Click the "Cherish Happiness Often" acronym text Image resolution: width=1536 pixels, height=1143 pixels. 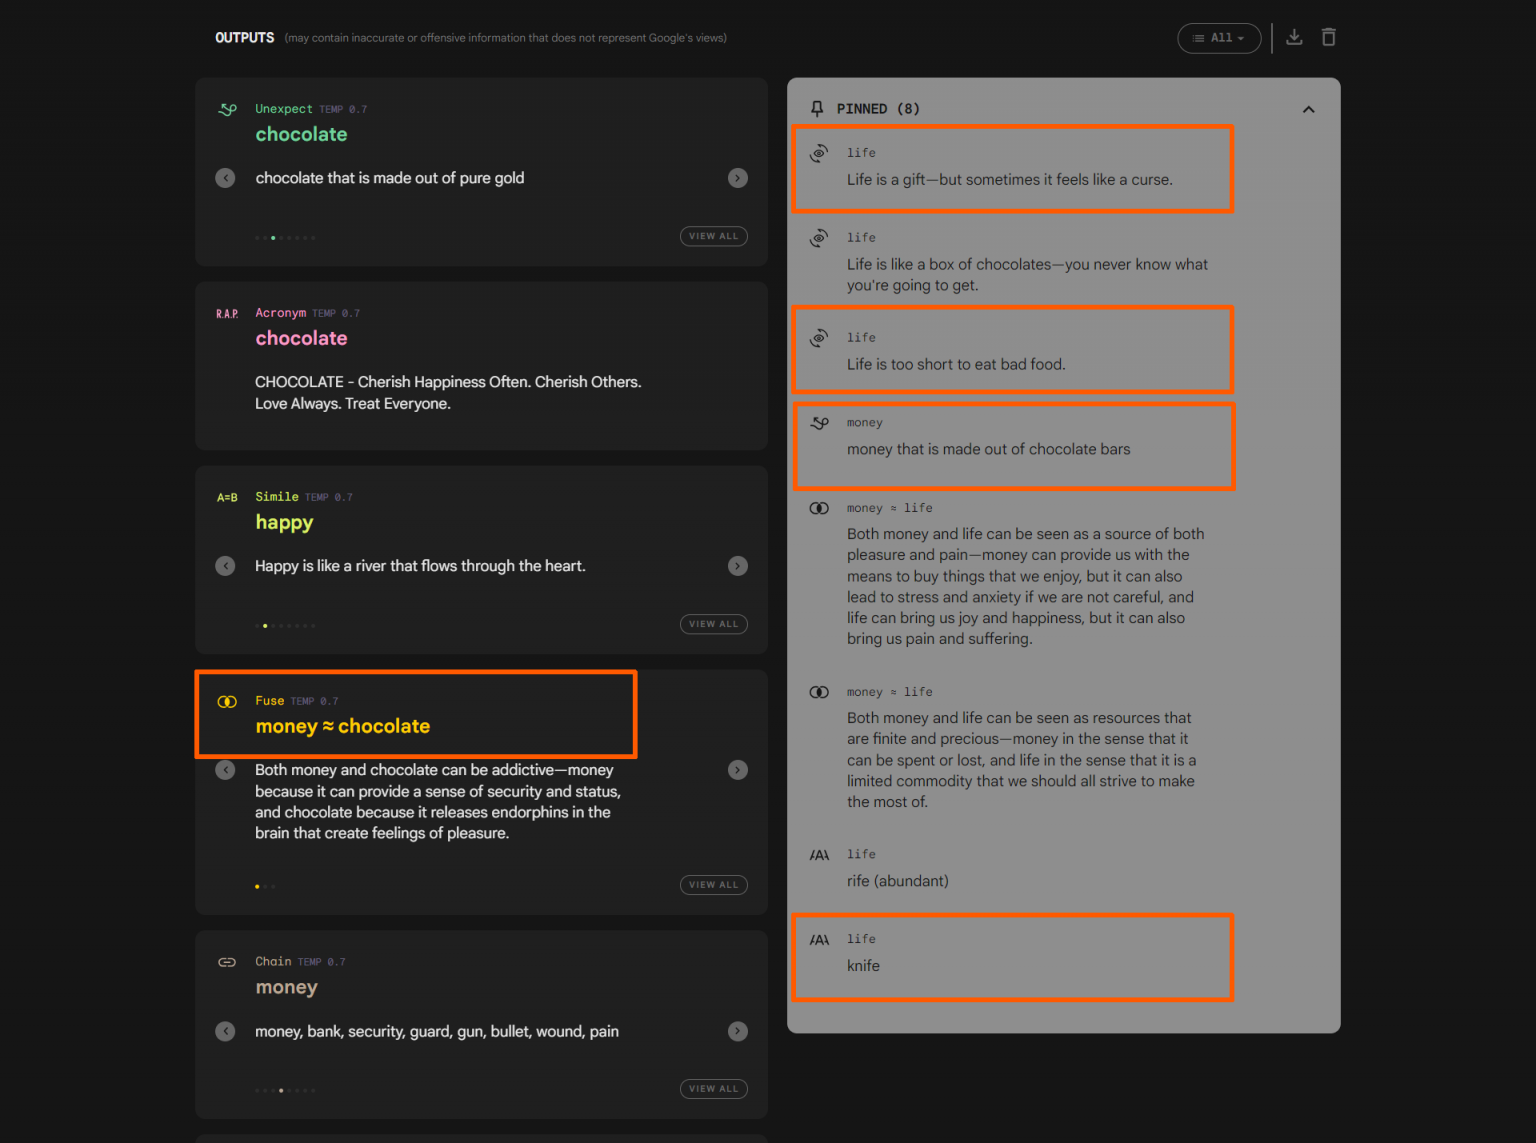448,393
